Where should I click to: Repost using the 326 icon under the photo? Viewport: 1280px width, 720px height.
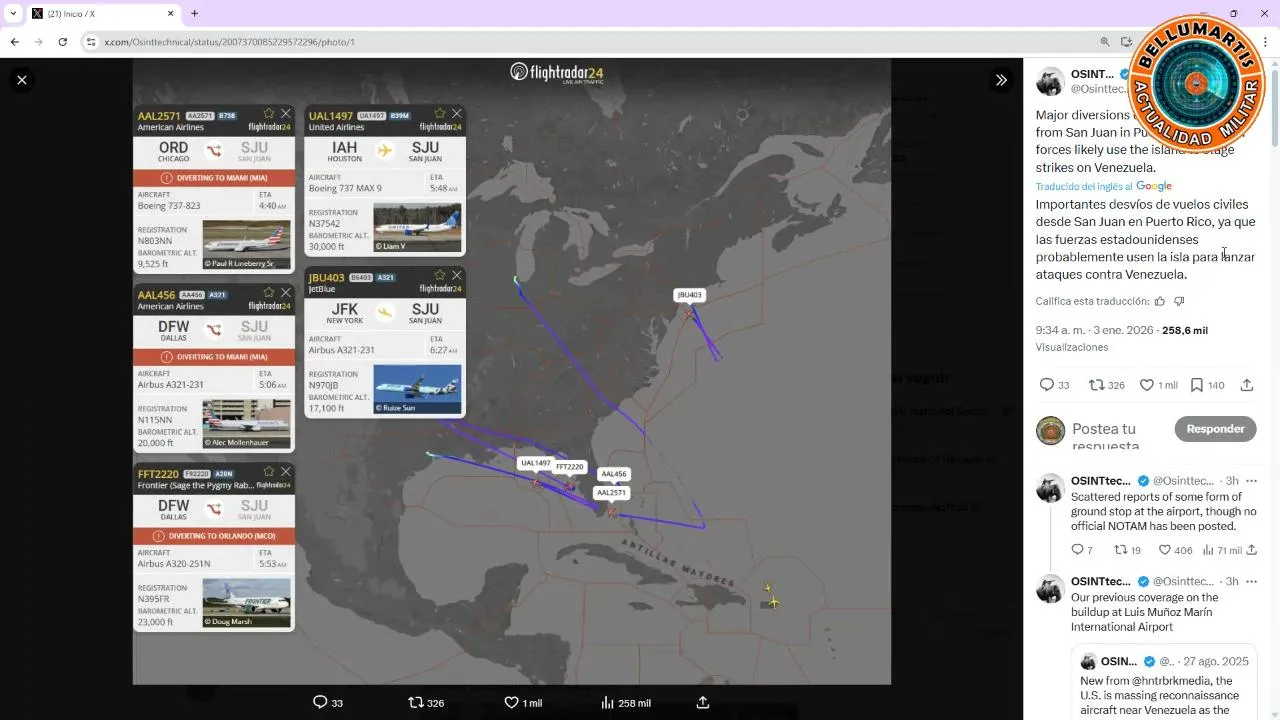point(426,702)
